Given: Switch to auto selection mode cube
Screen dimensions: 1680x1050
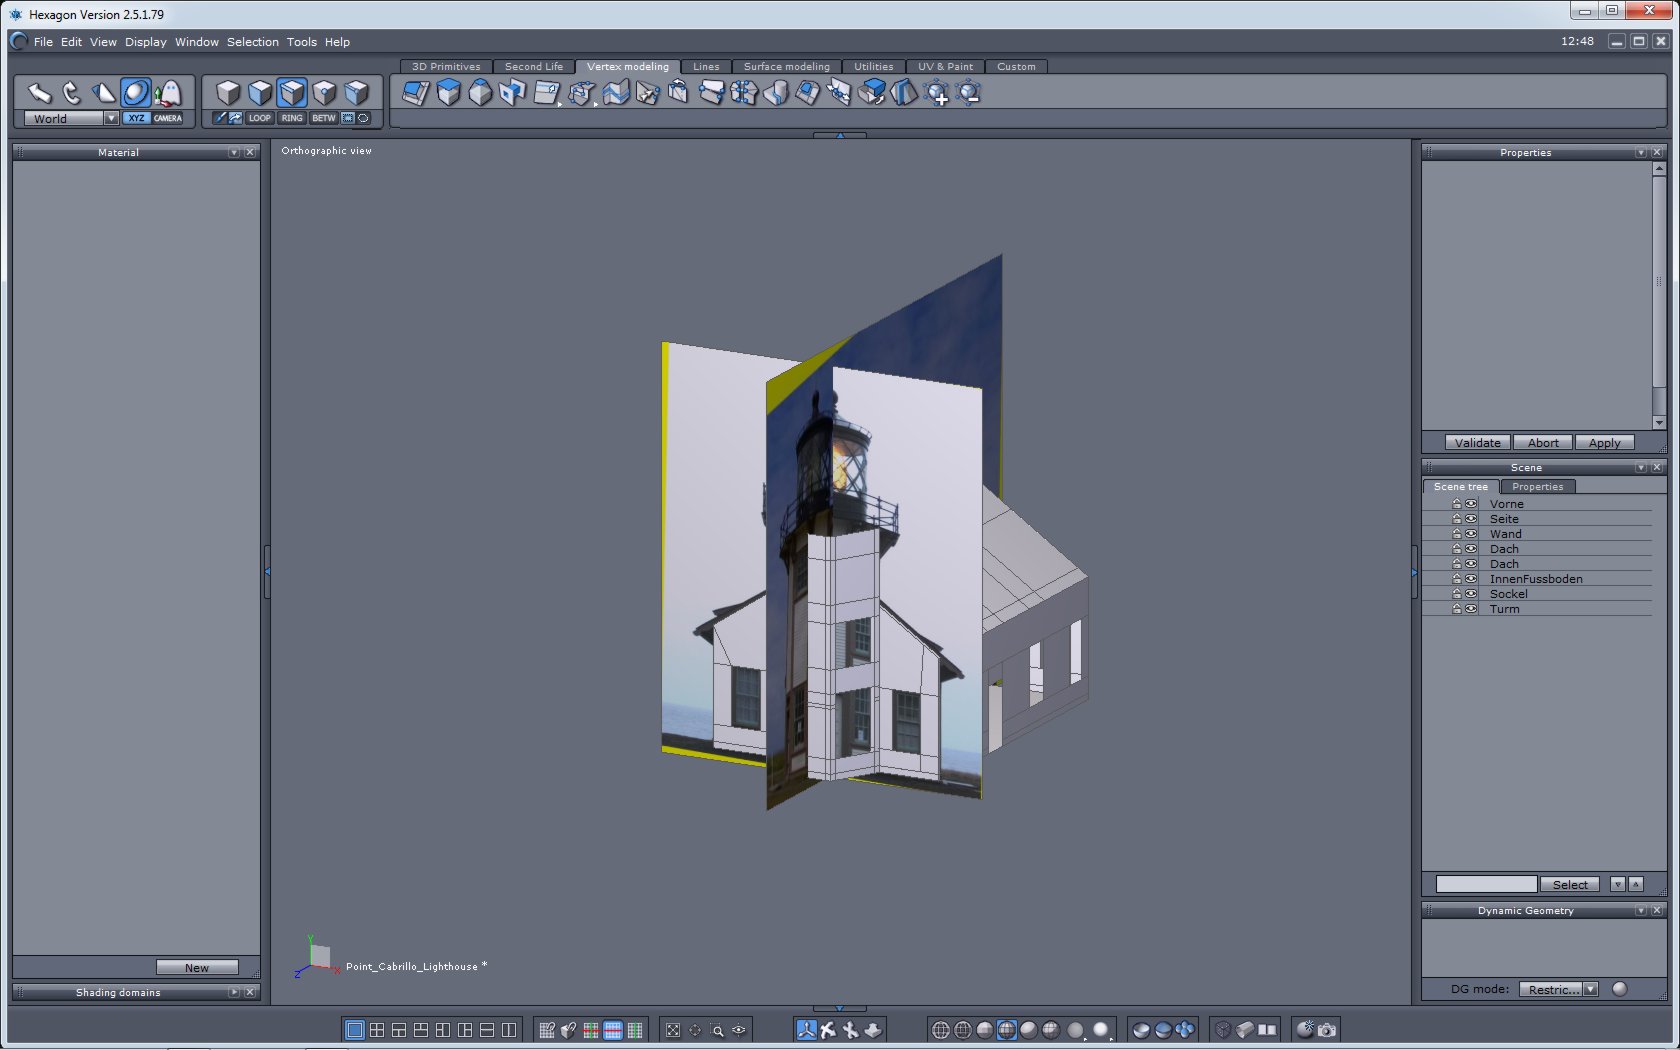Looking at the screenshot, I should [356, 93].
